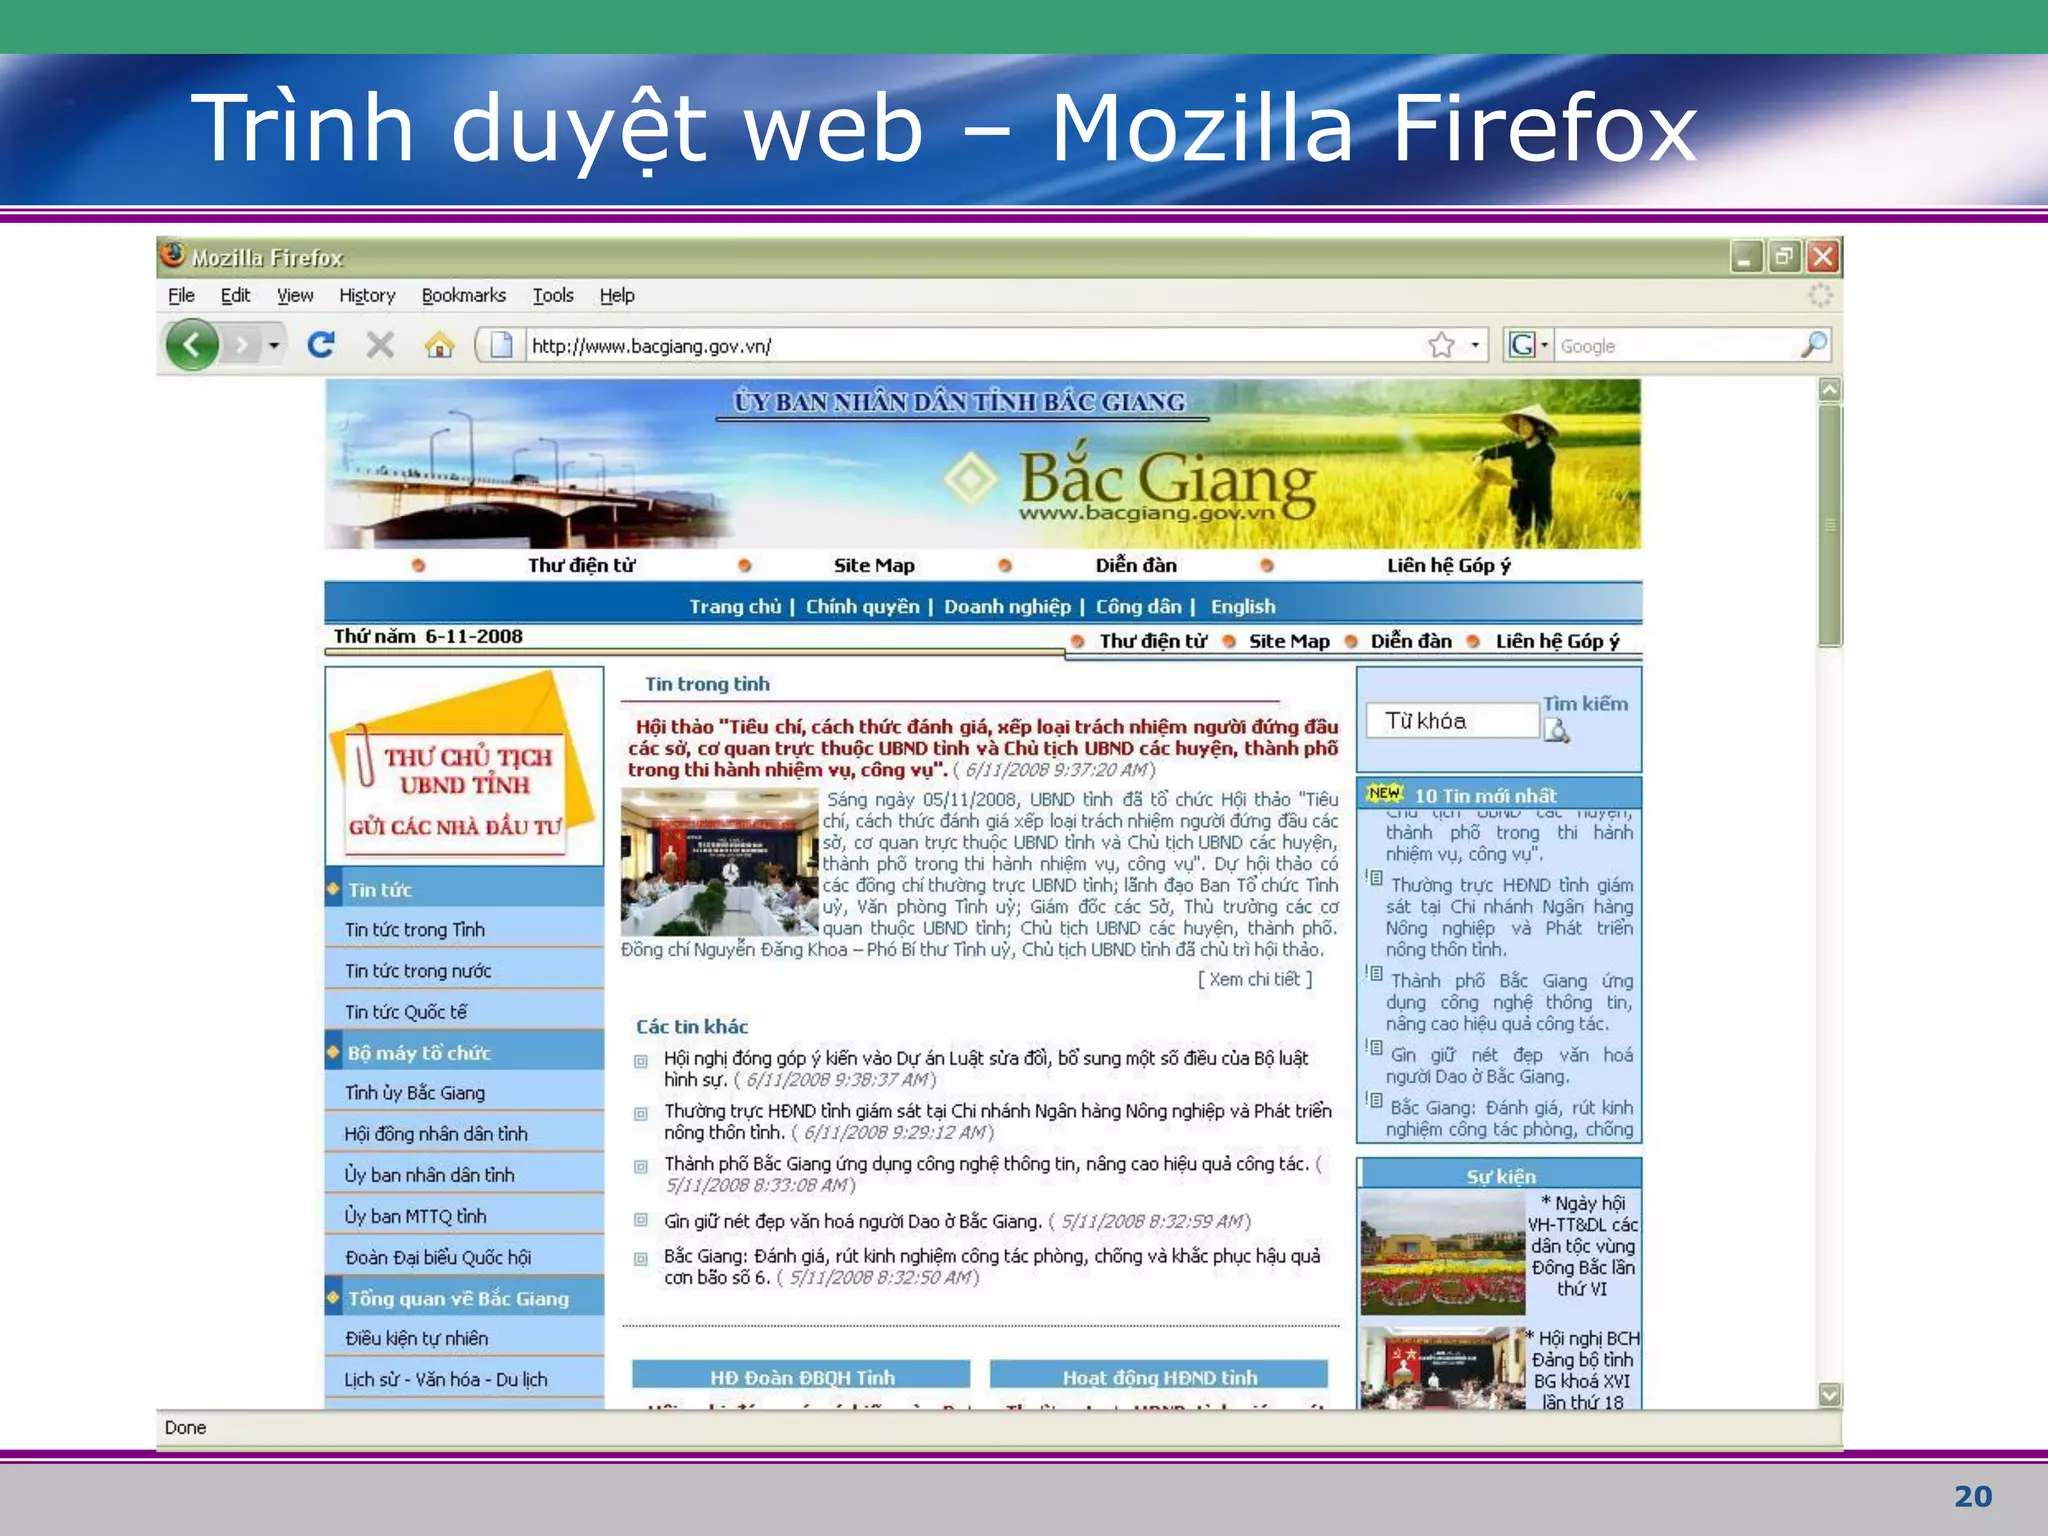Open the back/forward history dropdown
The height and width of the screenshot is (1536, 2048).
pyautogui.click(x=273, y=346)
